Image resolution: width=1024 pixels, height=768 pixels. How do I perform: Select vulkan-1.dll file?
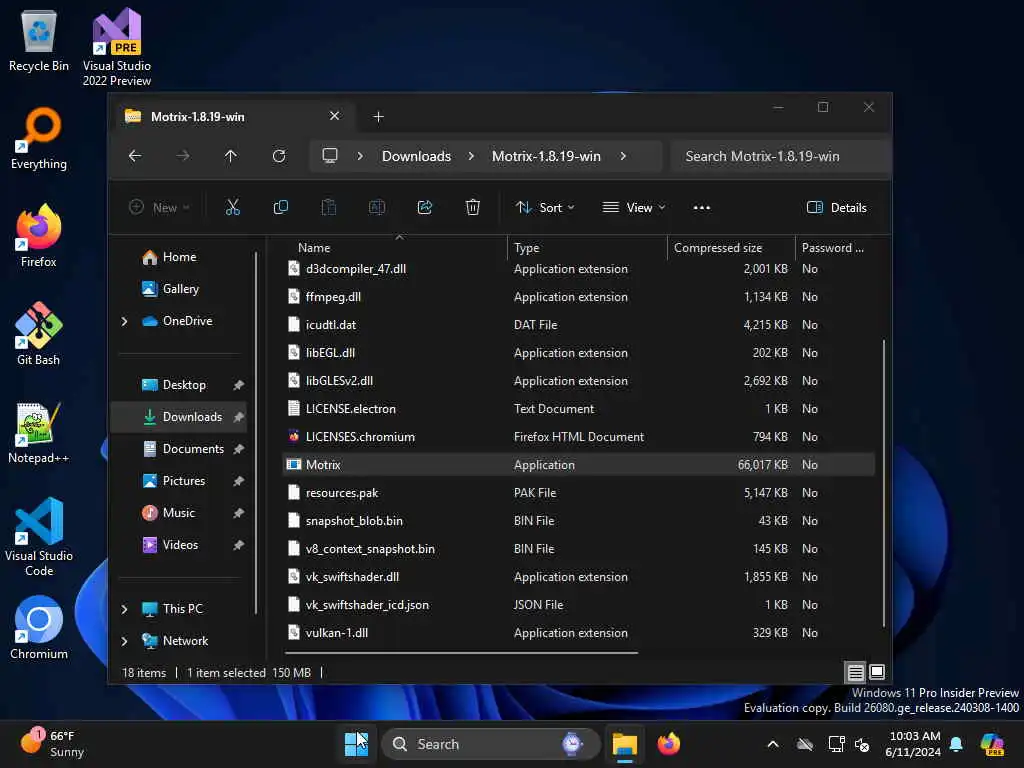coord(578,632)
